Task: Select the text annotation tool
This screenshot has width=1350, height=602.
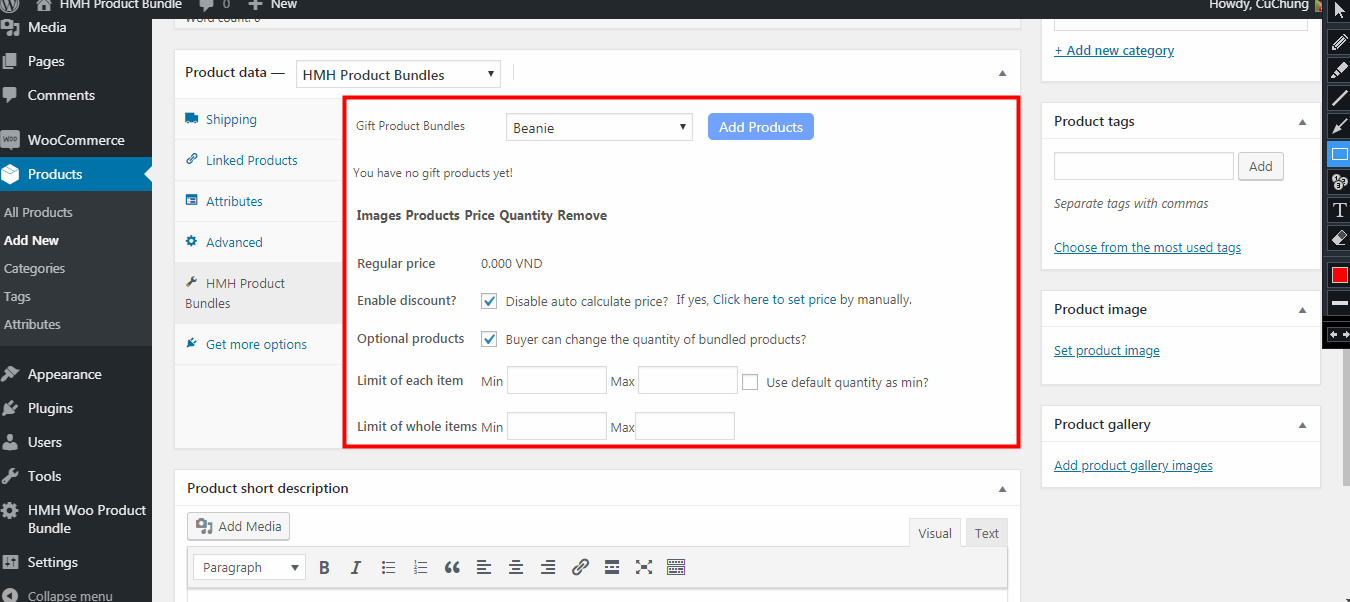Action: [1340, 210]
